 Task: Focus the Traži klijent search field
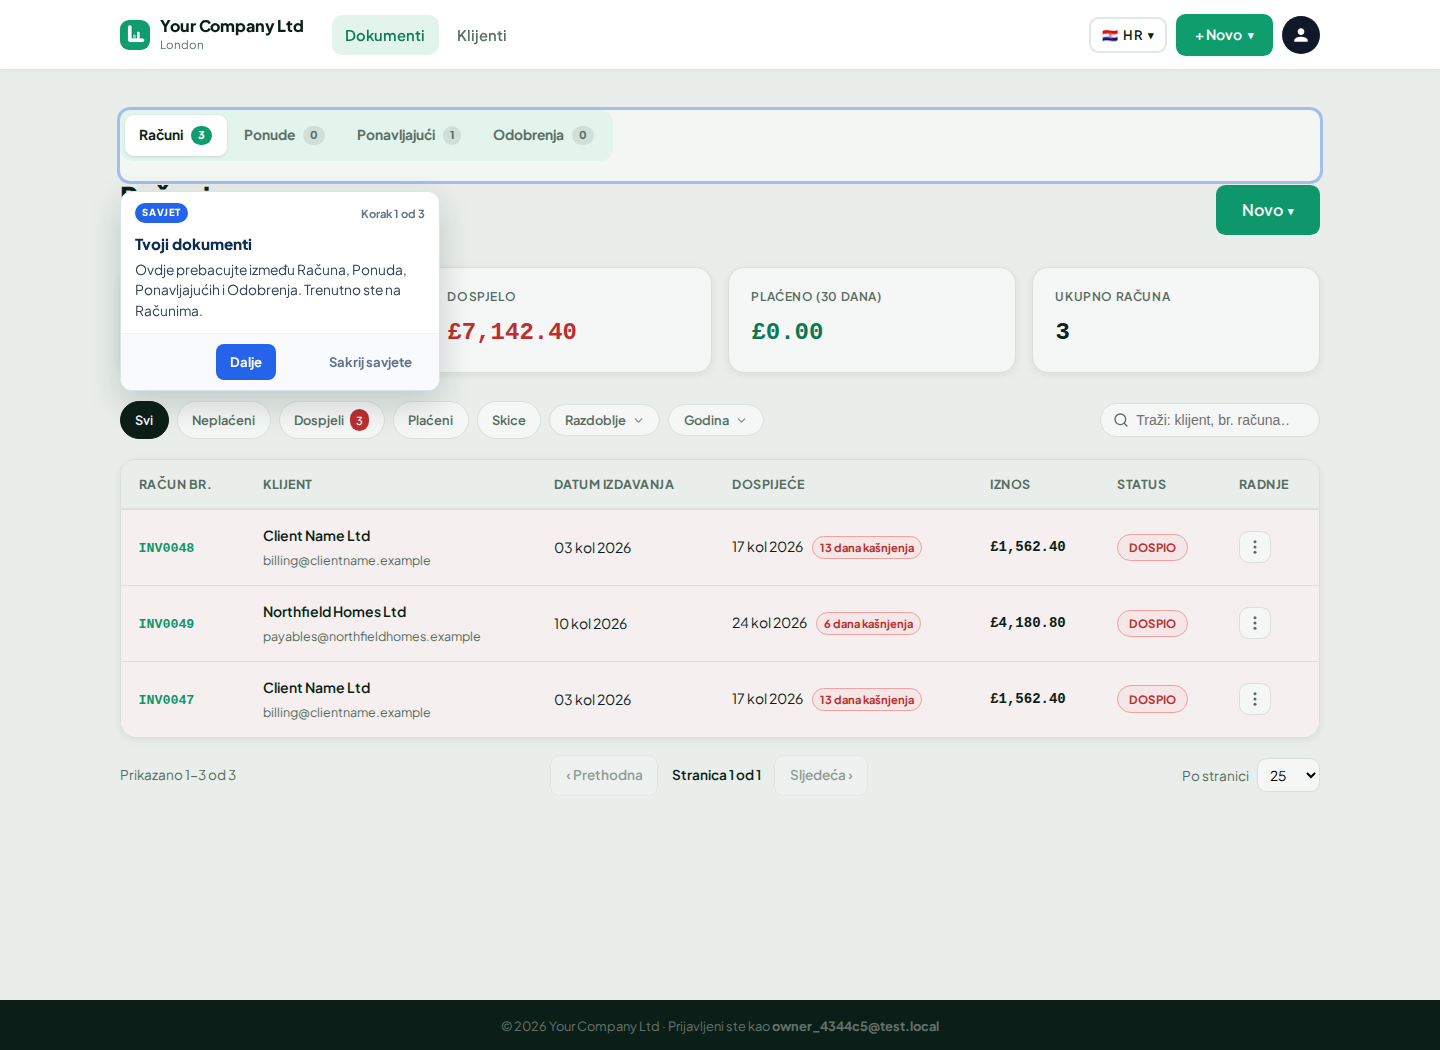click(x=1210, y=420)
